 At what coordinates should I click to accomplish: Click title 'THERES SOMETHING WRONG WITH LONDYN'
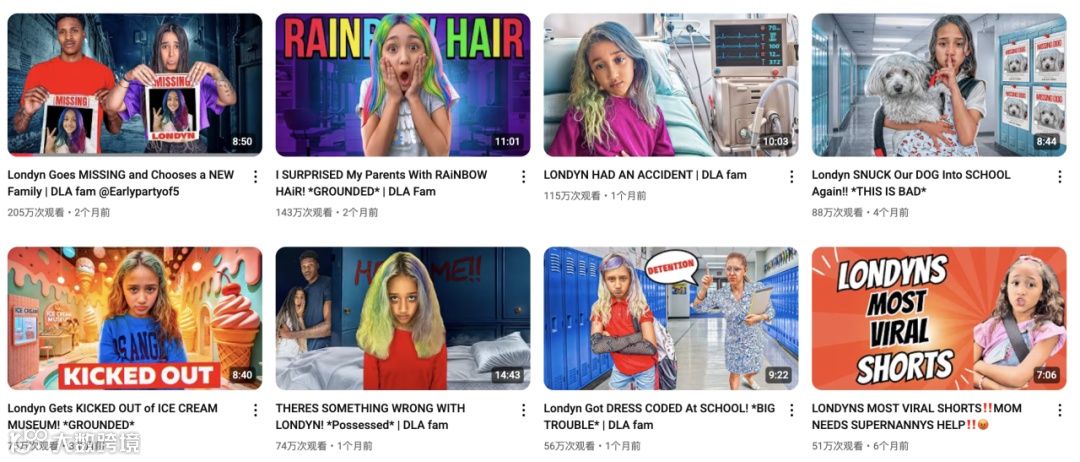coord(371,417)
